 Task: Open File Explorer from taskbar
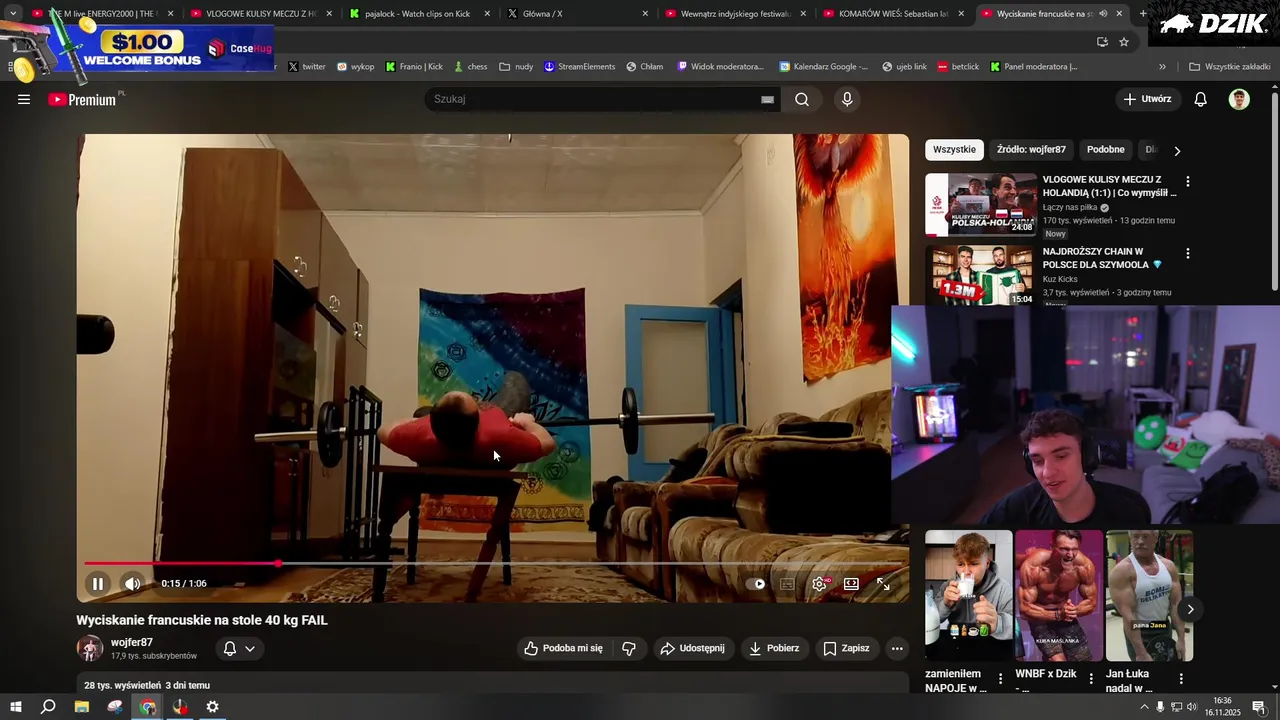(82, 707)
